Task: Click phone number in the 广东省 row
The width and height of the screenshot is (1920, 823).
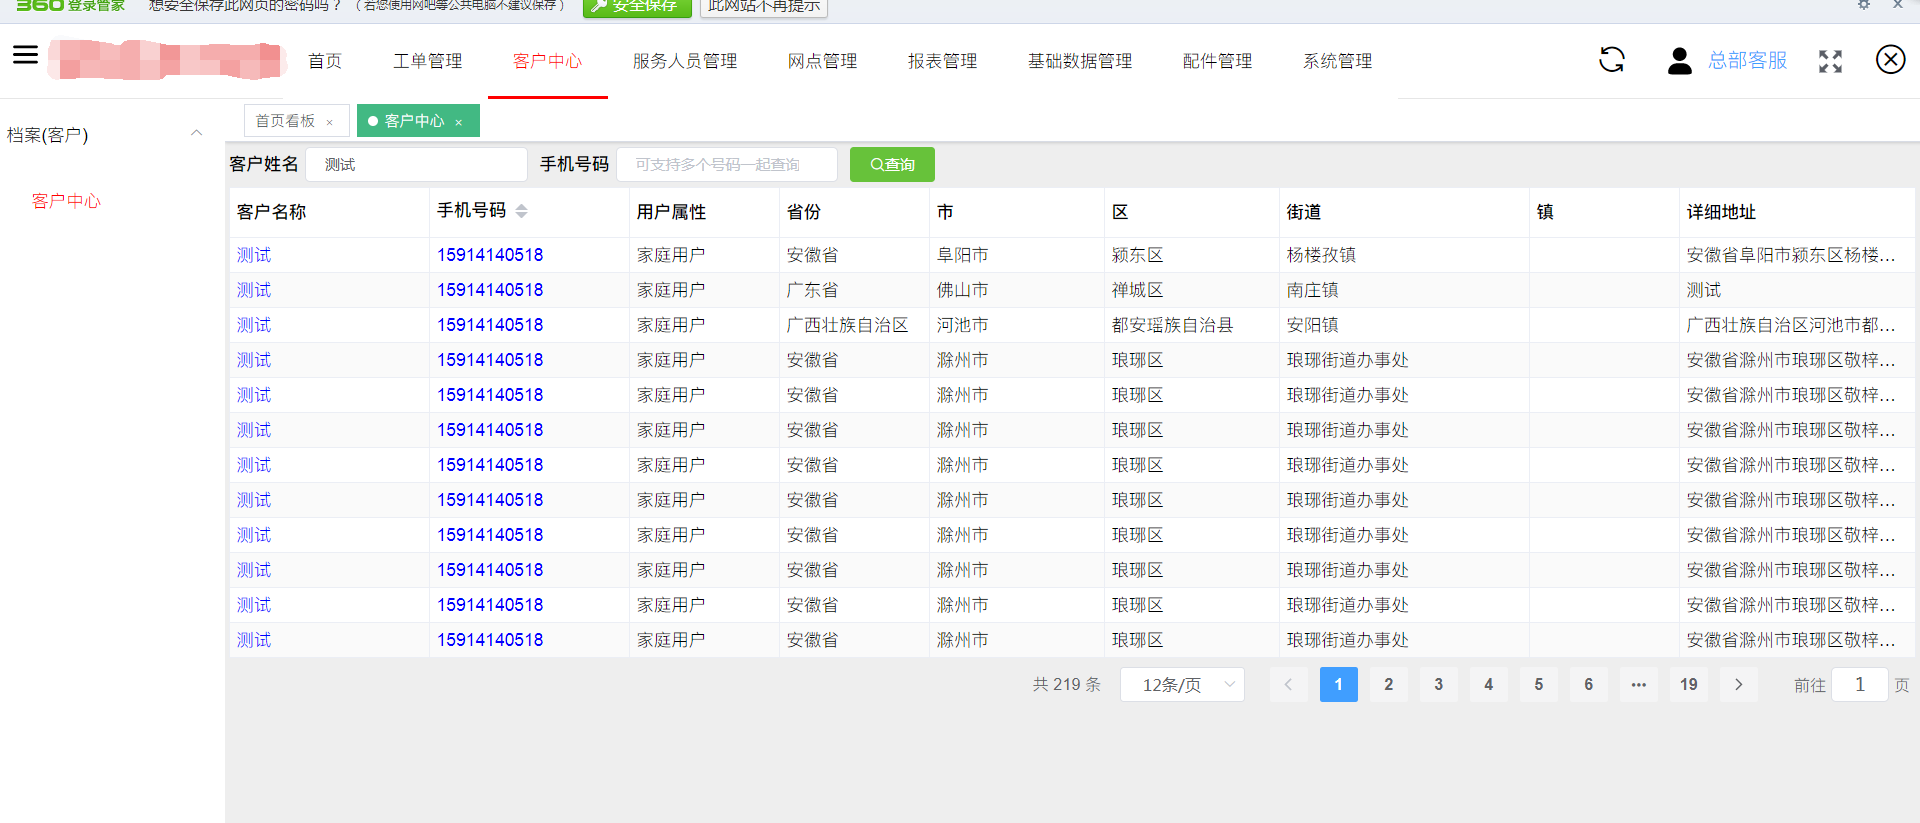Action: [x=490, y=290]
